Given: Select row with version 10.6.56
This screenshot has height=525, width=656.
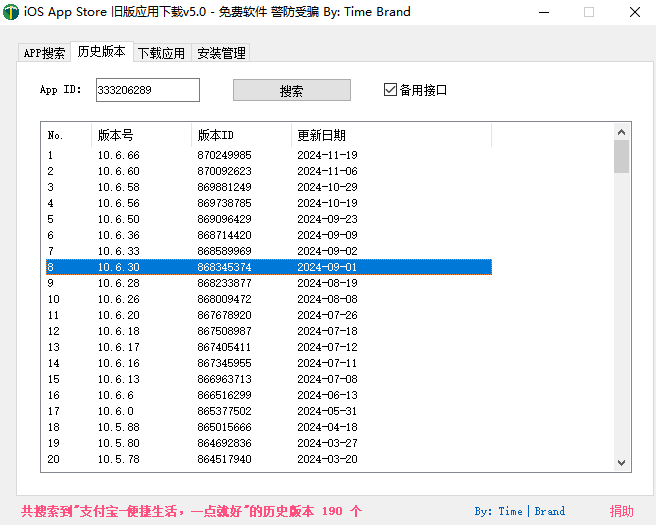Looking at the screenshot, I should click(x=269, y=203).
